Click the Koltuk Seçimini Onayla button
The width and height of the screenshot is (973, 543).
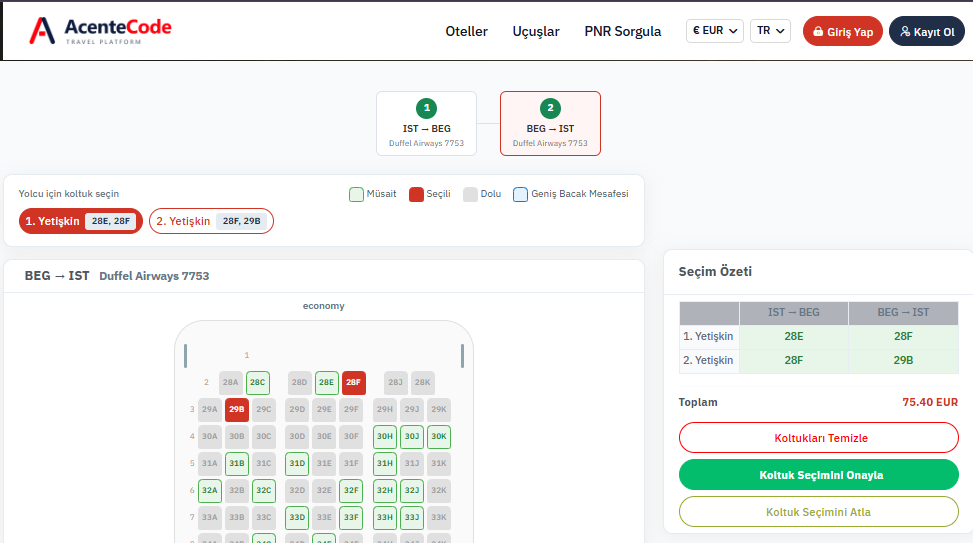pos(818,475)
